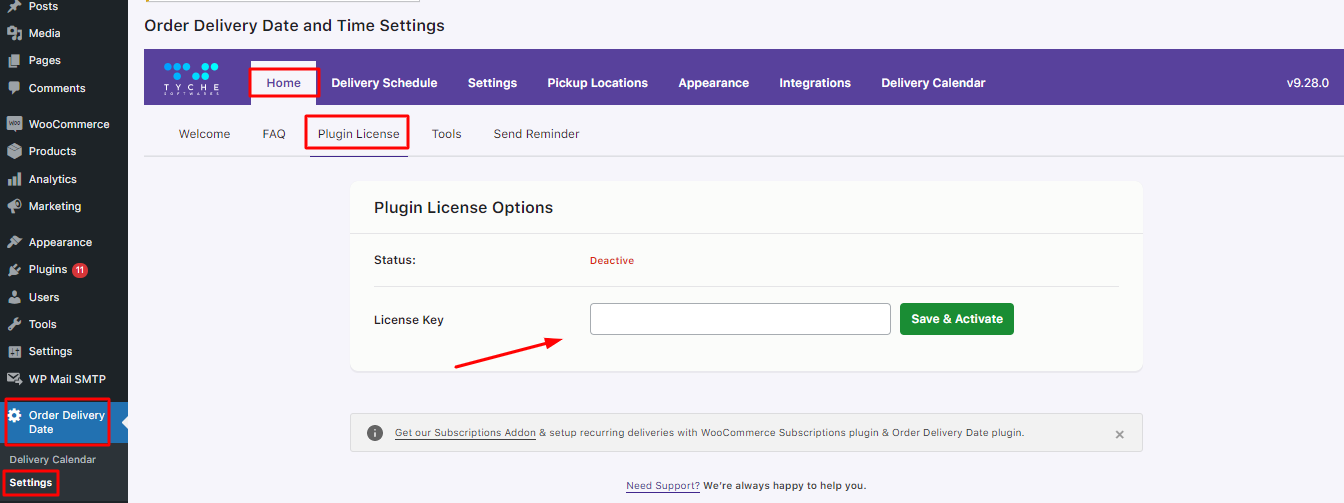Click the Products box icon

tap(14, 151)
